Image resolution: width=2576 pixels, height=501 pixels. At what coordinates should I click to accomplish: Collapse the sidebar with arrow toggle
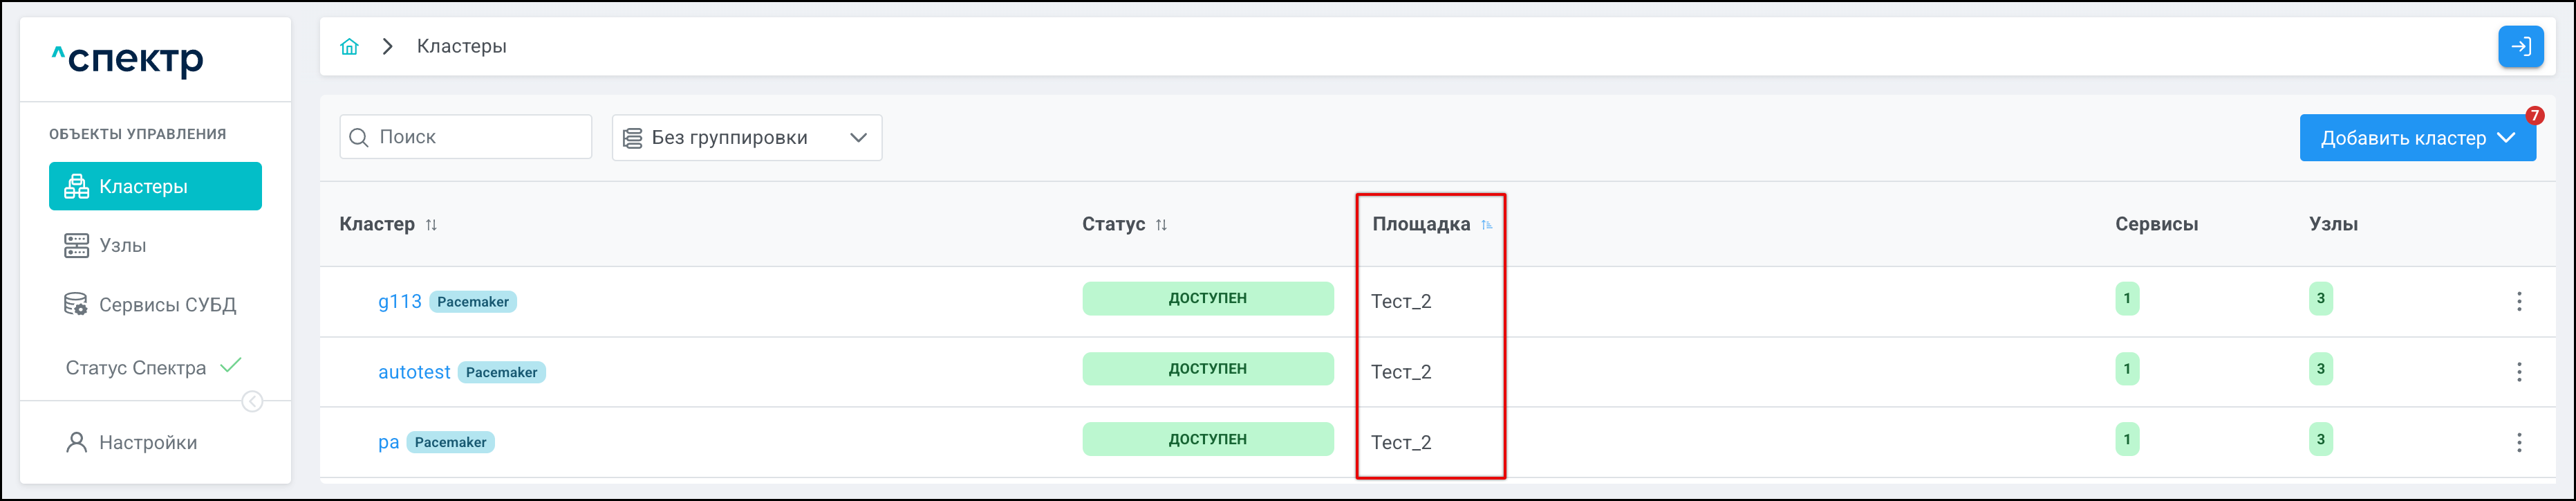[252, 402]
